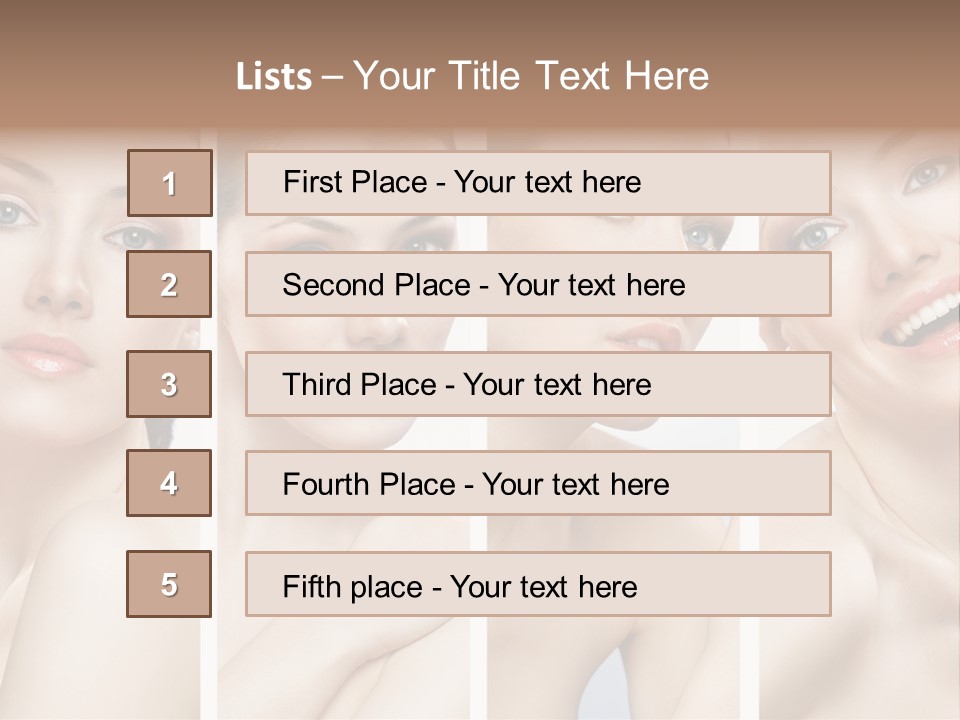
Task: Click the number 5 box
Action: (x=169, y=584)
